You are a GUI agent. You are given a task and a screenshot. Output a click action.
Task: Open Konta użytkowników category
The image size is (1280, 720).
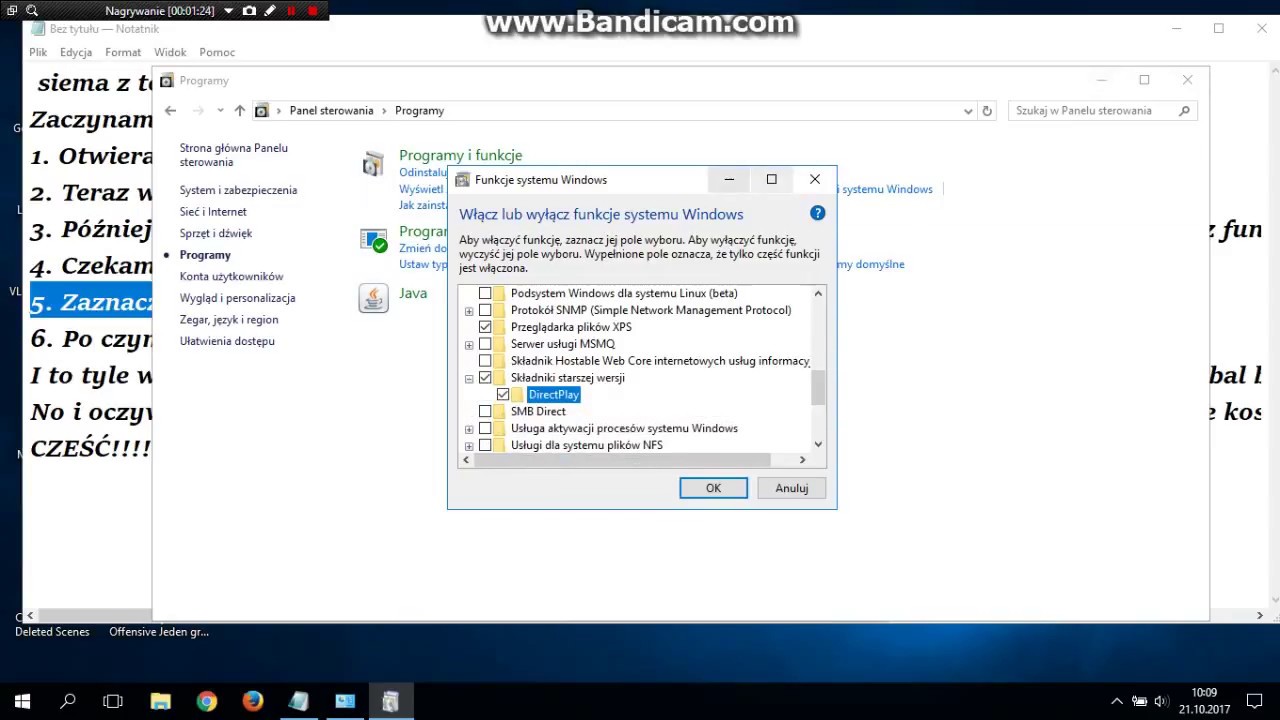pos(231,276)
